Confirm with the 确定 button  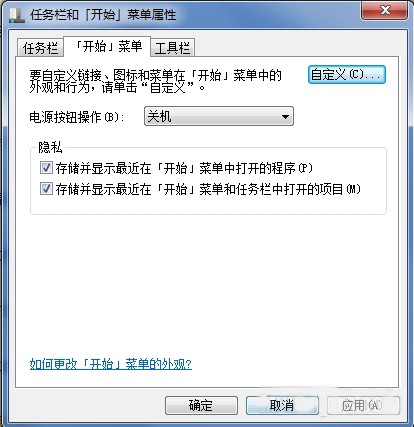point(201,405)
